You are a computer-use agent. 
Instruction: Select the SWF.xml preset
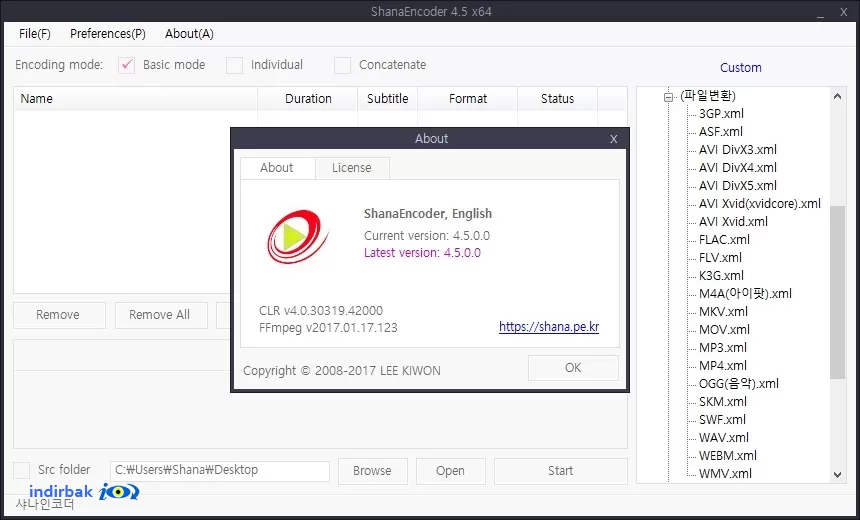tap(722, 420)
